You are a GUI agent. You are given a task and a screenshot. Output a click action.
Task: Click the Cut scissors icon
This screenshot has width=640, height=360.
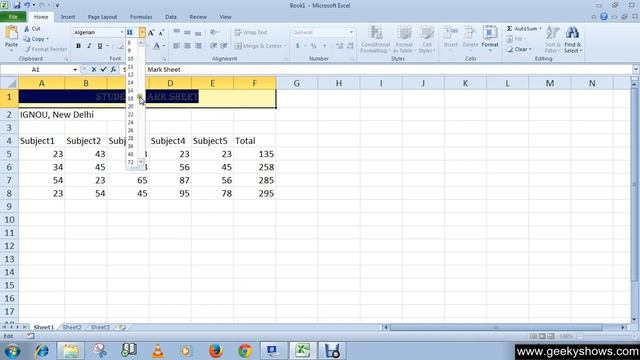click(27, 29)
